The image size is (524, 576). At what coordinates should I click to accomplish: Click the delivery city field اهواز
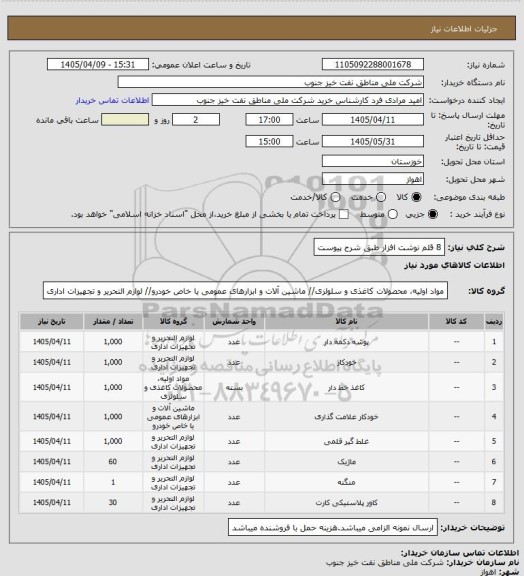(373, 179)
